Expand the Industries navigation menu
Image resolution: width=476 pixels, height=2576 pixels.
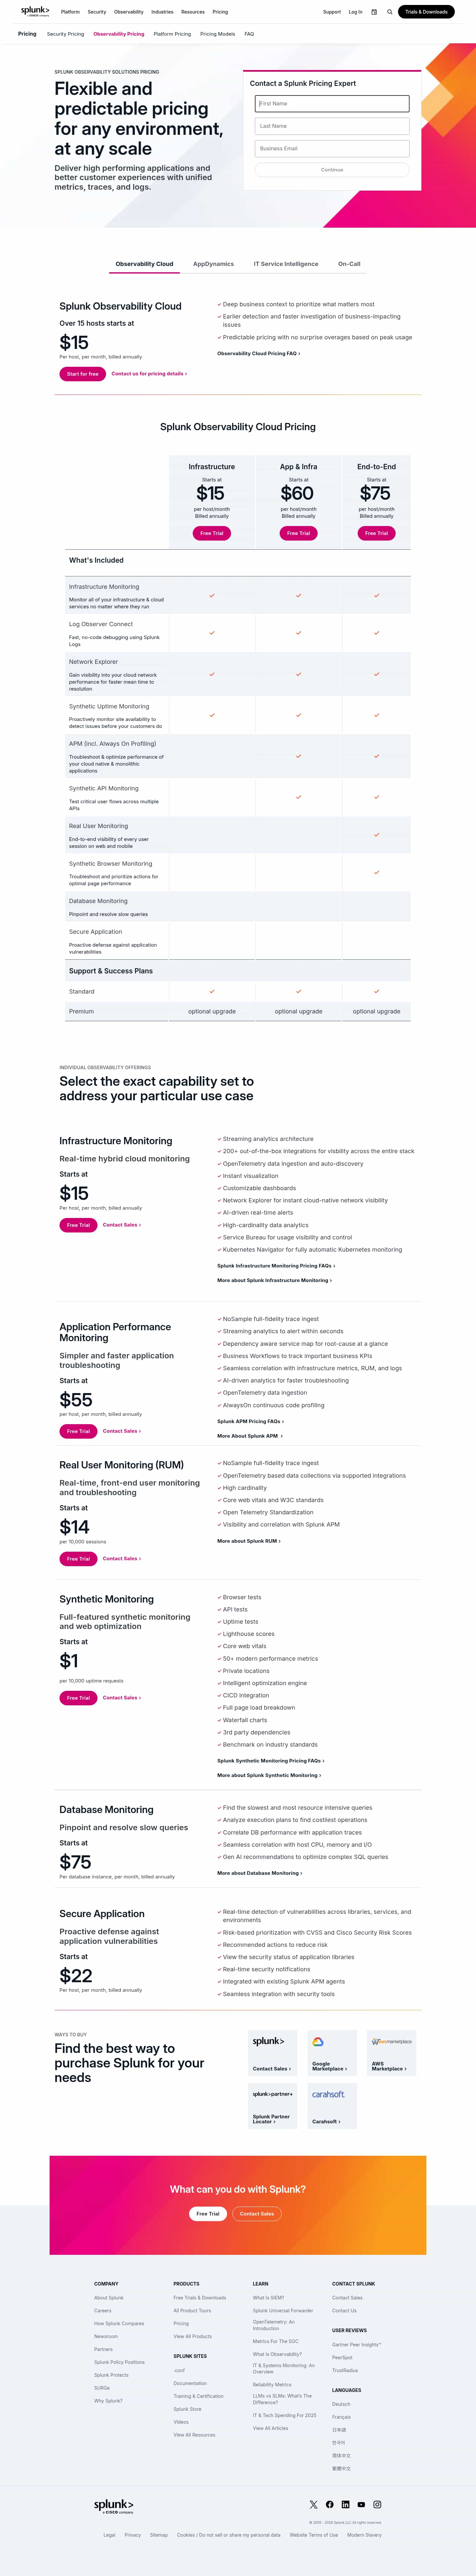(x=162, y=12)
